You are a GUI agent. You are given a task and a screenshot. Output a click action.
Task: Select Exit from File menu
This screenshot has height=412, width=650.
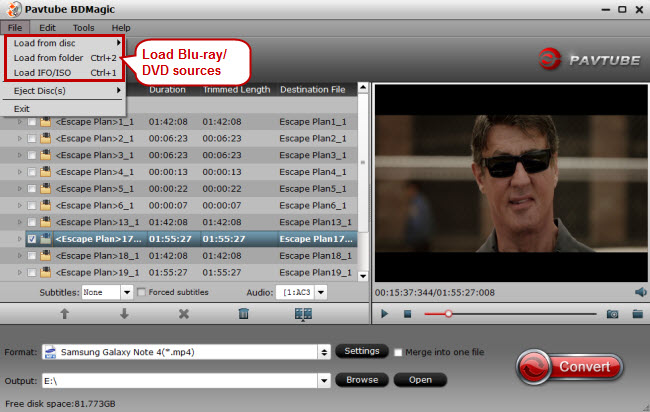pos(64,109)
